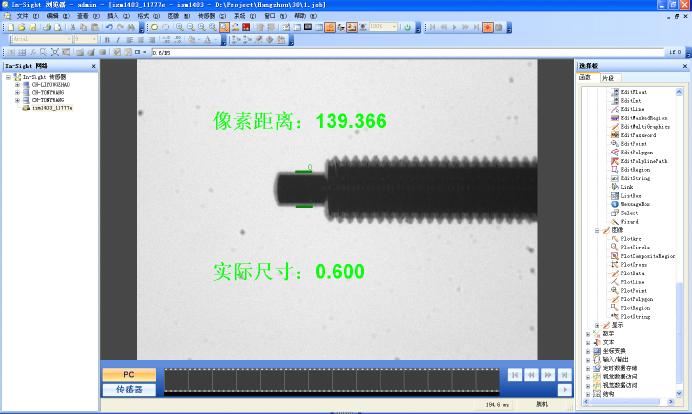Click the New job toolbar icon

point(11,27)
